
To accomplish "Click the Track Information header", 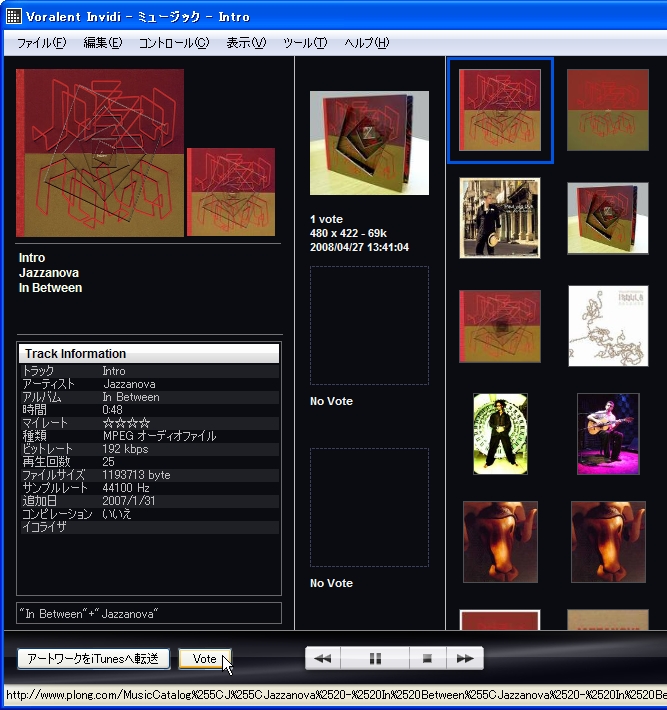I will tap(149, 354).
